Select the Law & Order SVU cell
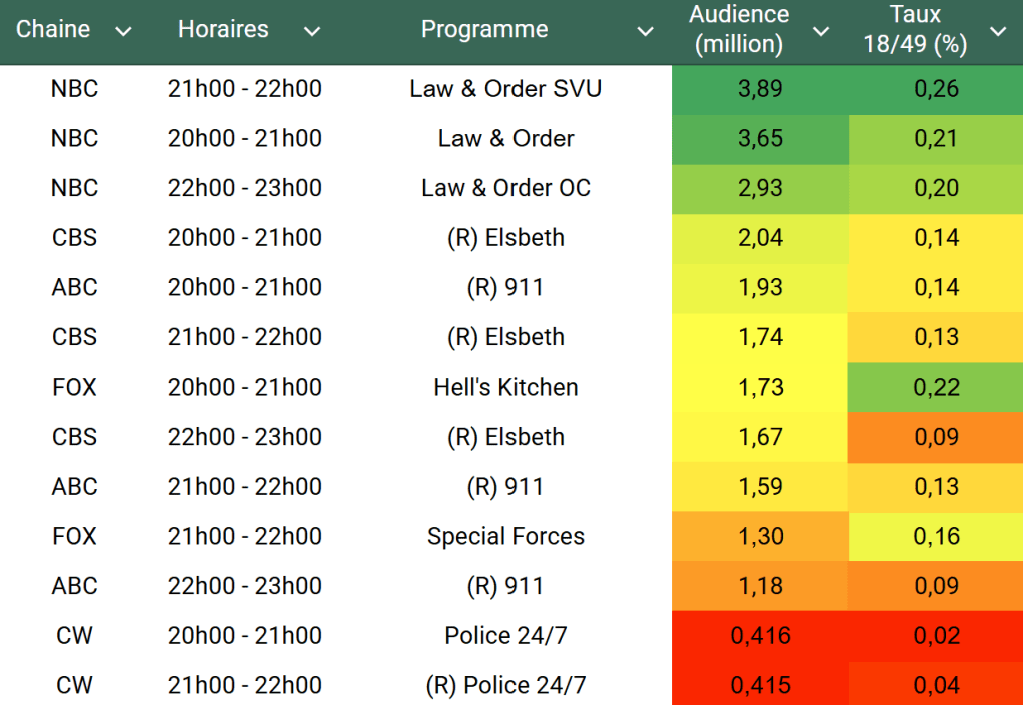 [505, 89]
